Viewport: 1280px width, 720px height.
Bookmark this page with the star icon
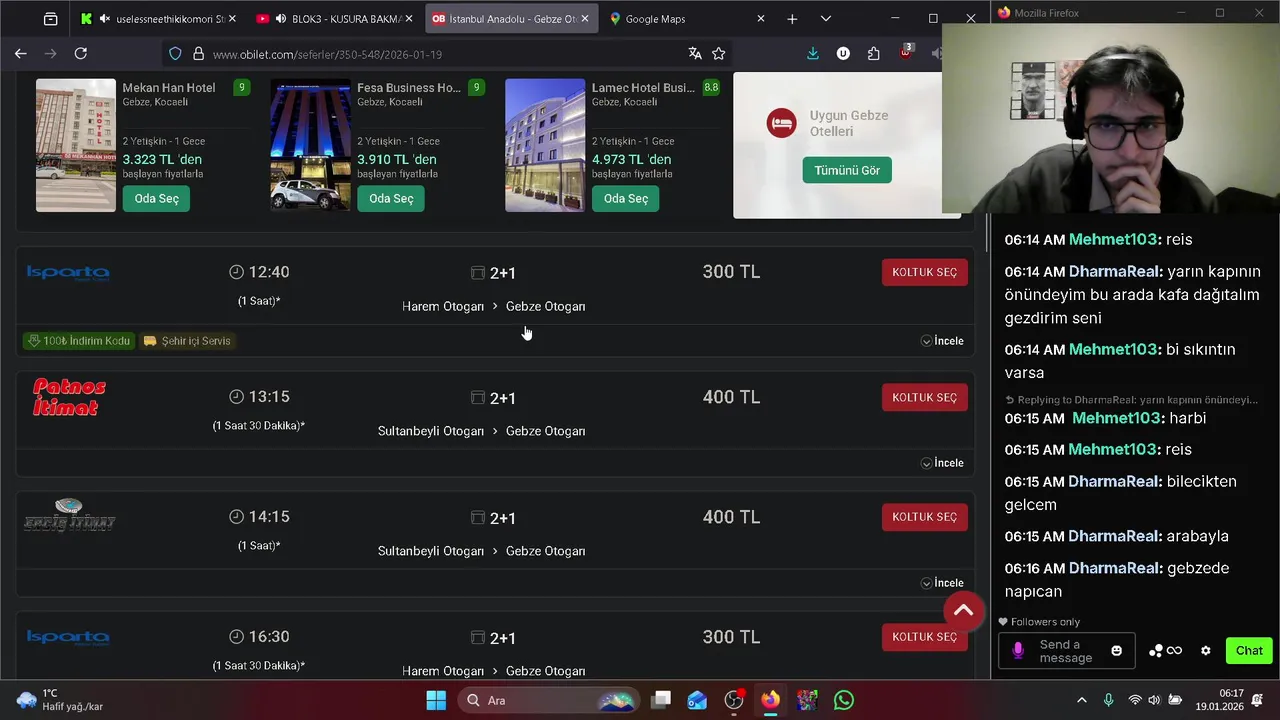719,54
